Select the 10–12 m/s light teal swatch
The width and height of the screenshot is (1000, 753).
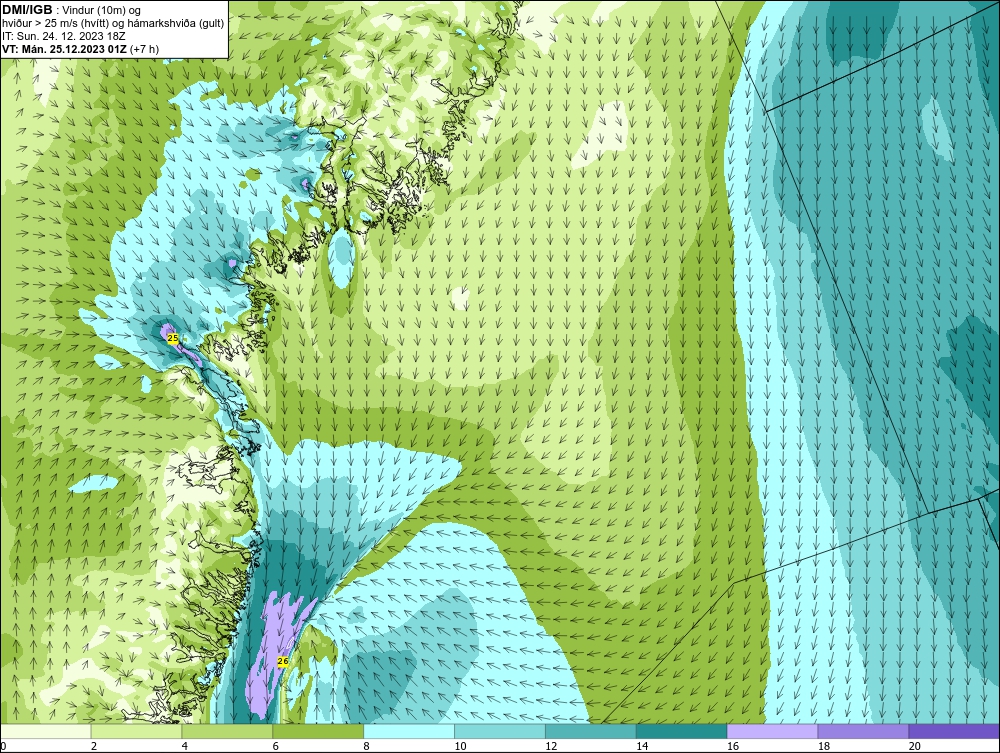(499, 731)
